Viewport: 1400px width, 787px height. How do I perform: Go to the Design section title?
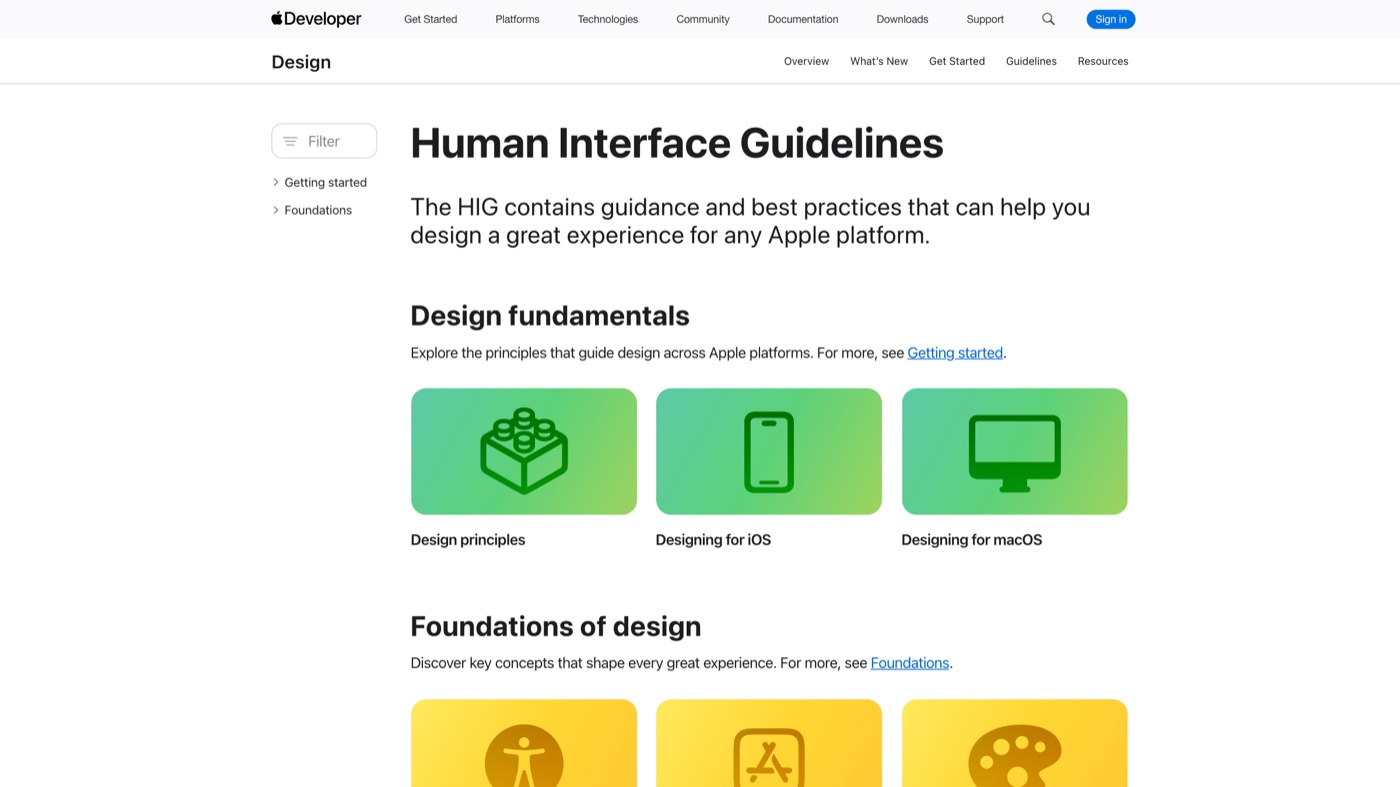301,62
